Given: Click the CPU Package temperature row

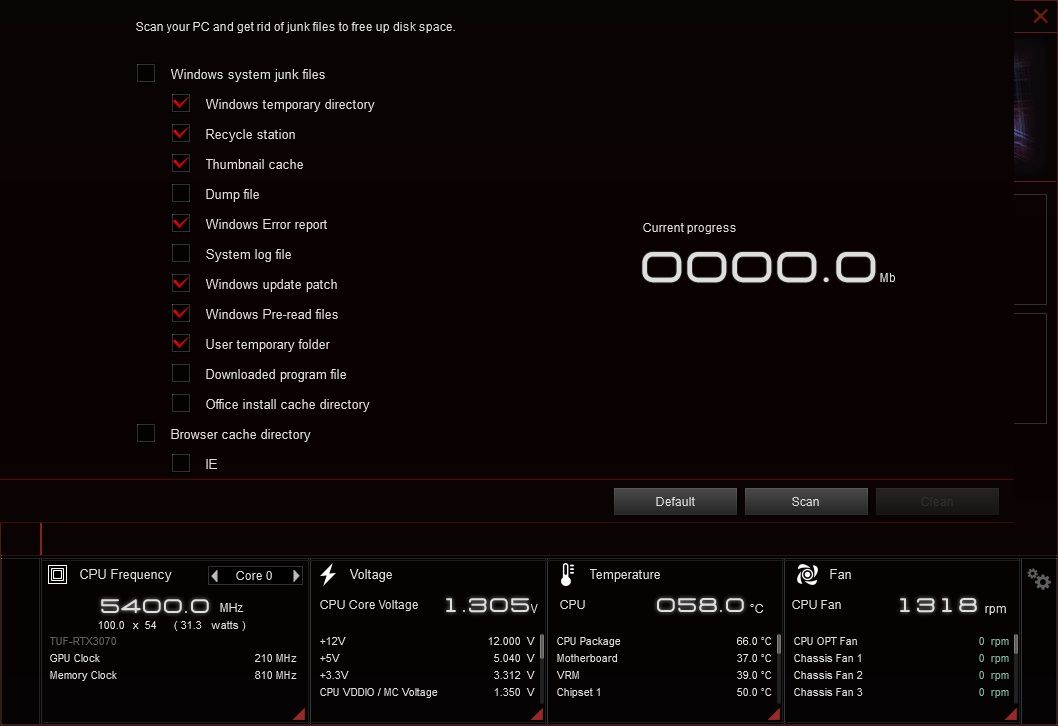Looking at the screenshot, I should (664, 641).
